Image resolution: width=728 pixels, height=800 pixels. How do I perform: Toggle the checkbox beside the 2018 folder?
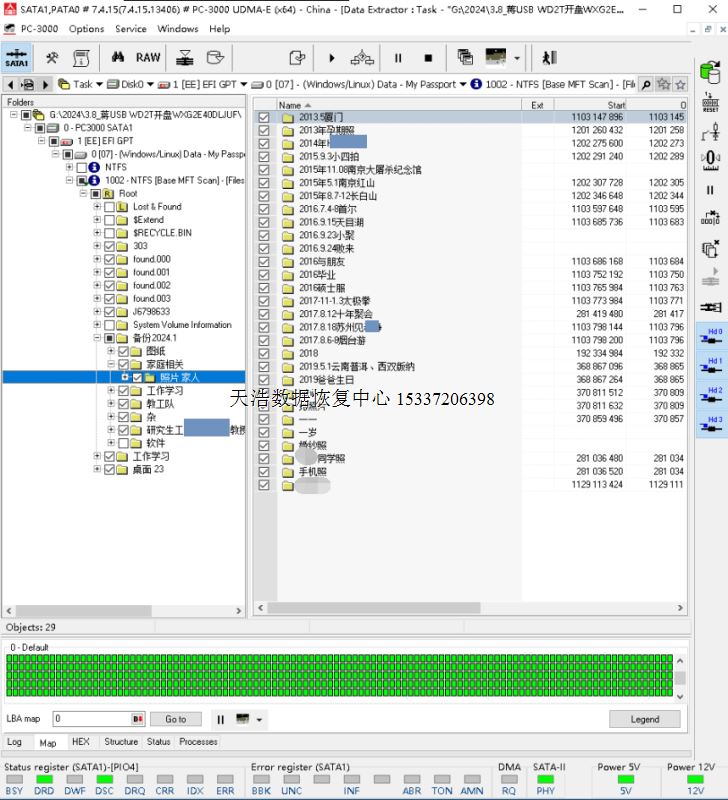[x=264, y=353]
